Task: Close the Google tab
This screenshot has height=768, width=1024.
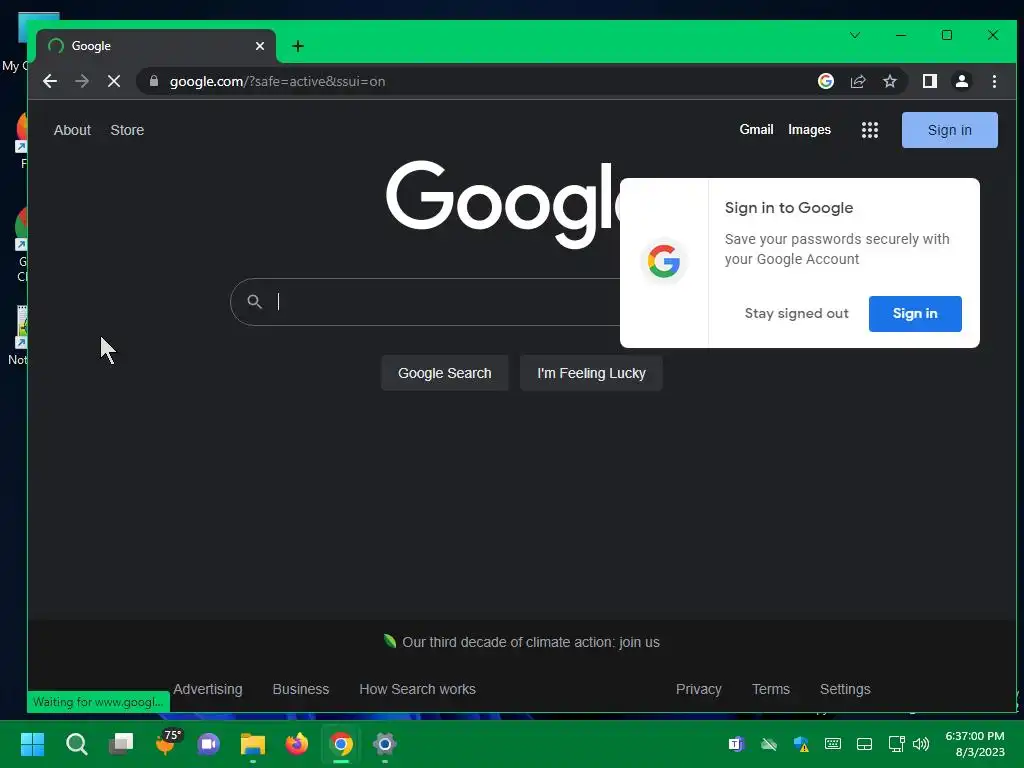Action: pos(260,46)
